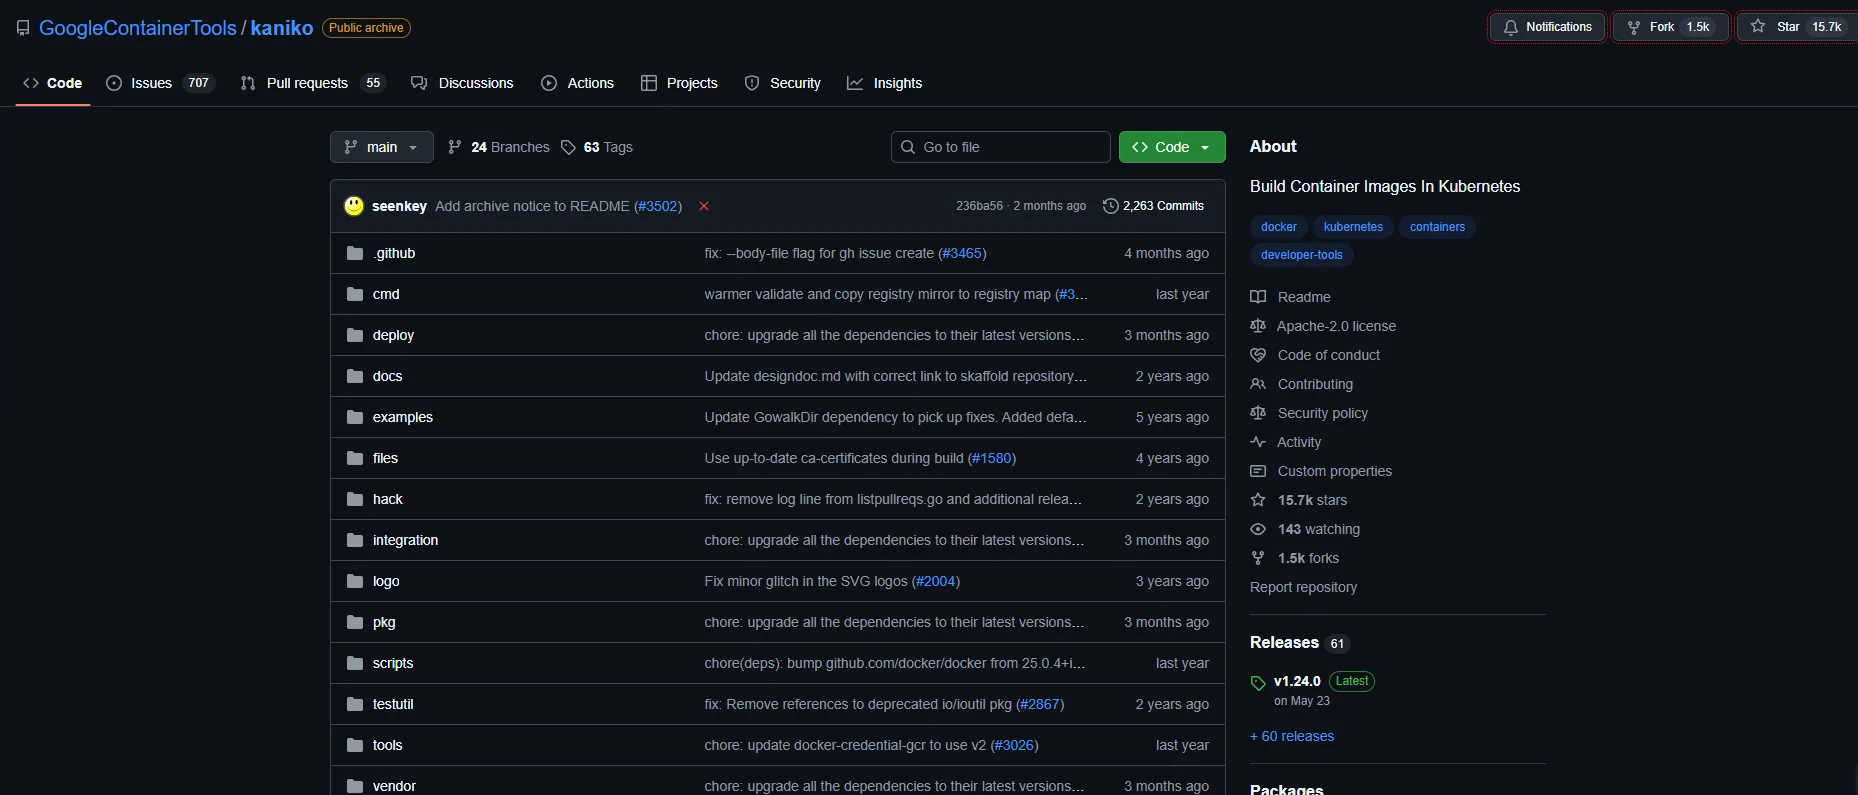
Task: Click the integration folder icon
Action: 355,540
